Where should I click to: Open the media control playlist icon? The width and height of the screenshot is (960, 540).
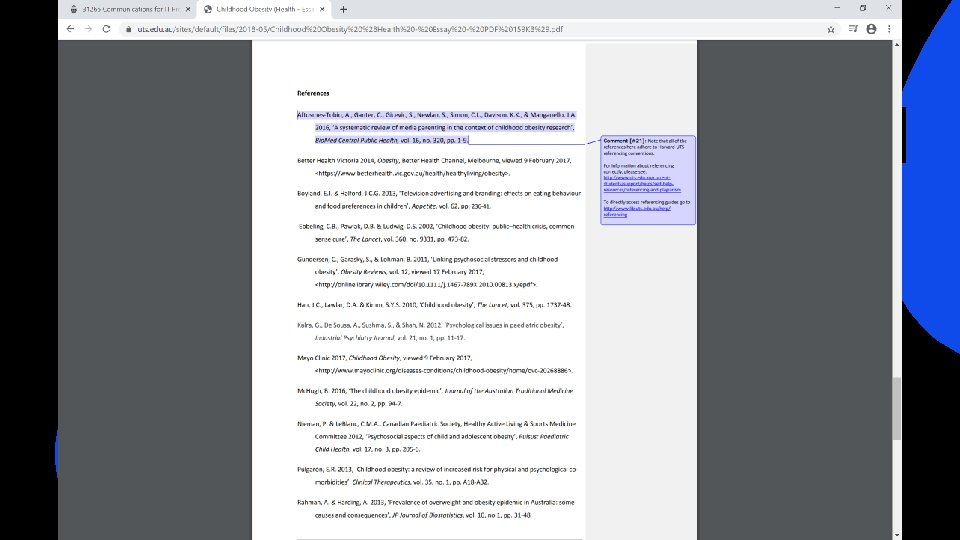point(853,29)
